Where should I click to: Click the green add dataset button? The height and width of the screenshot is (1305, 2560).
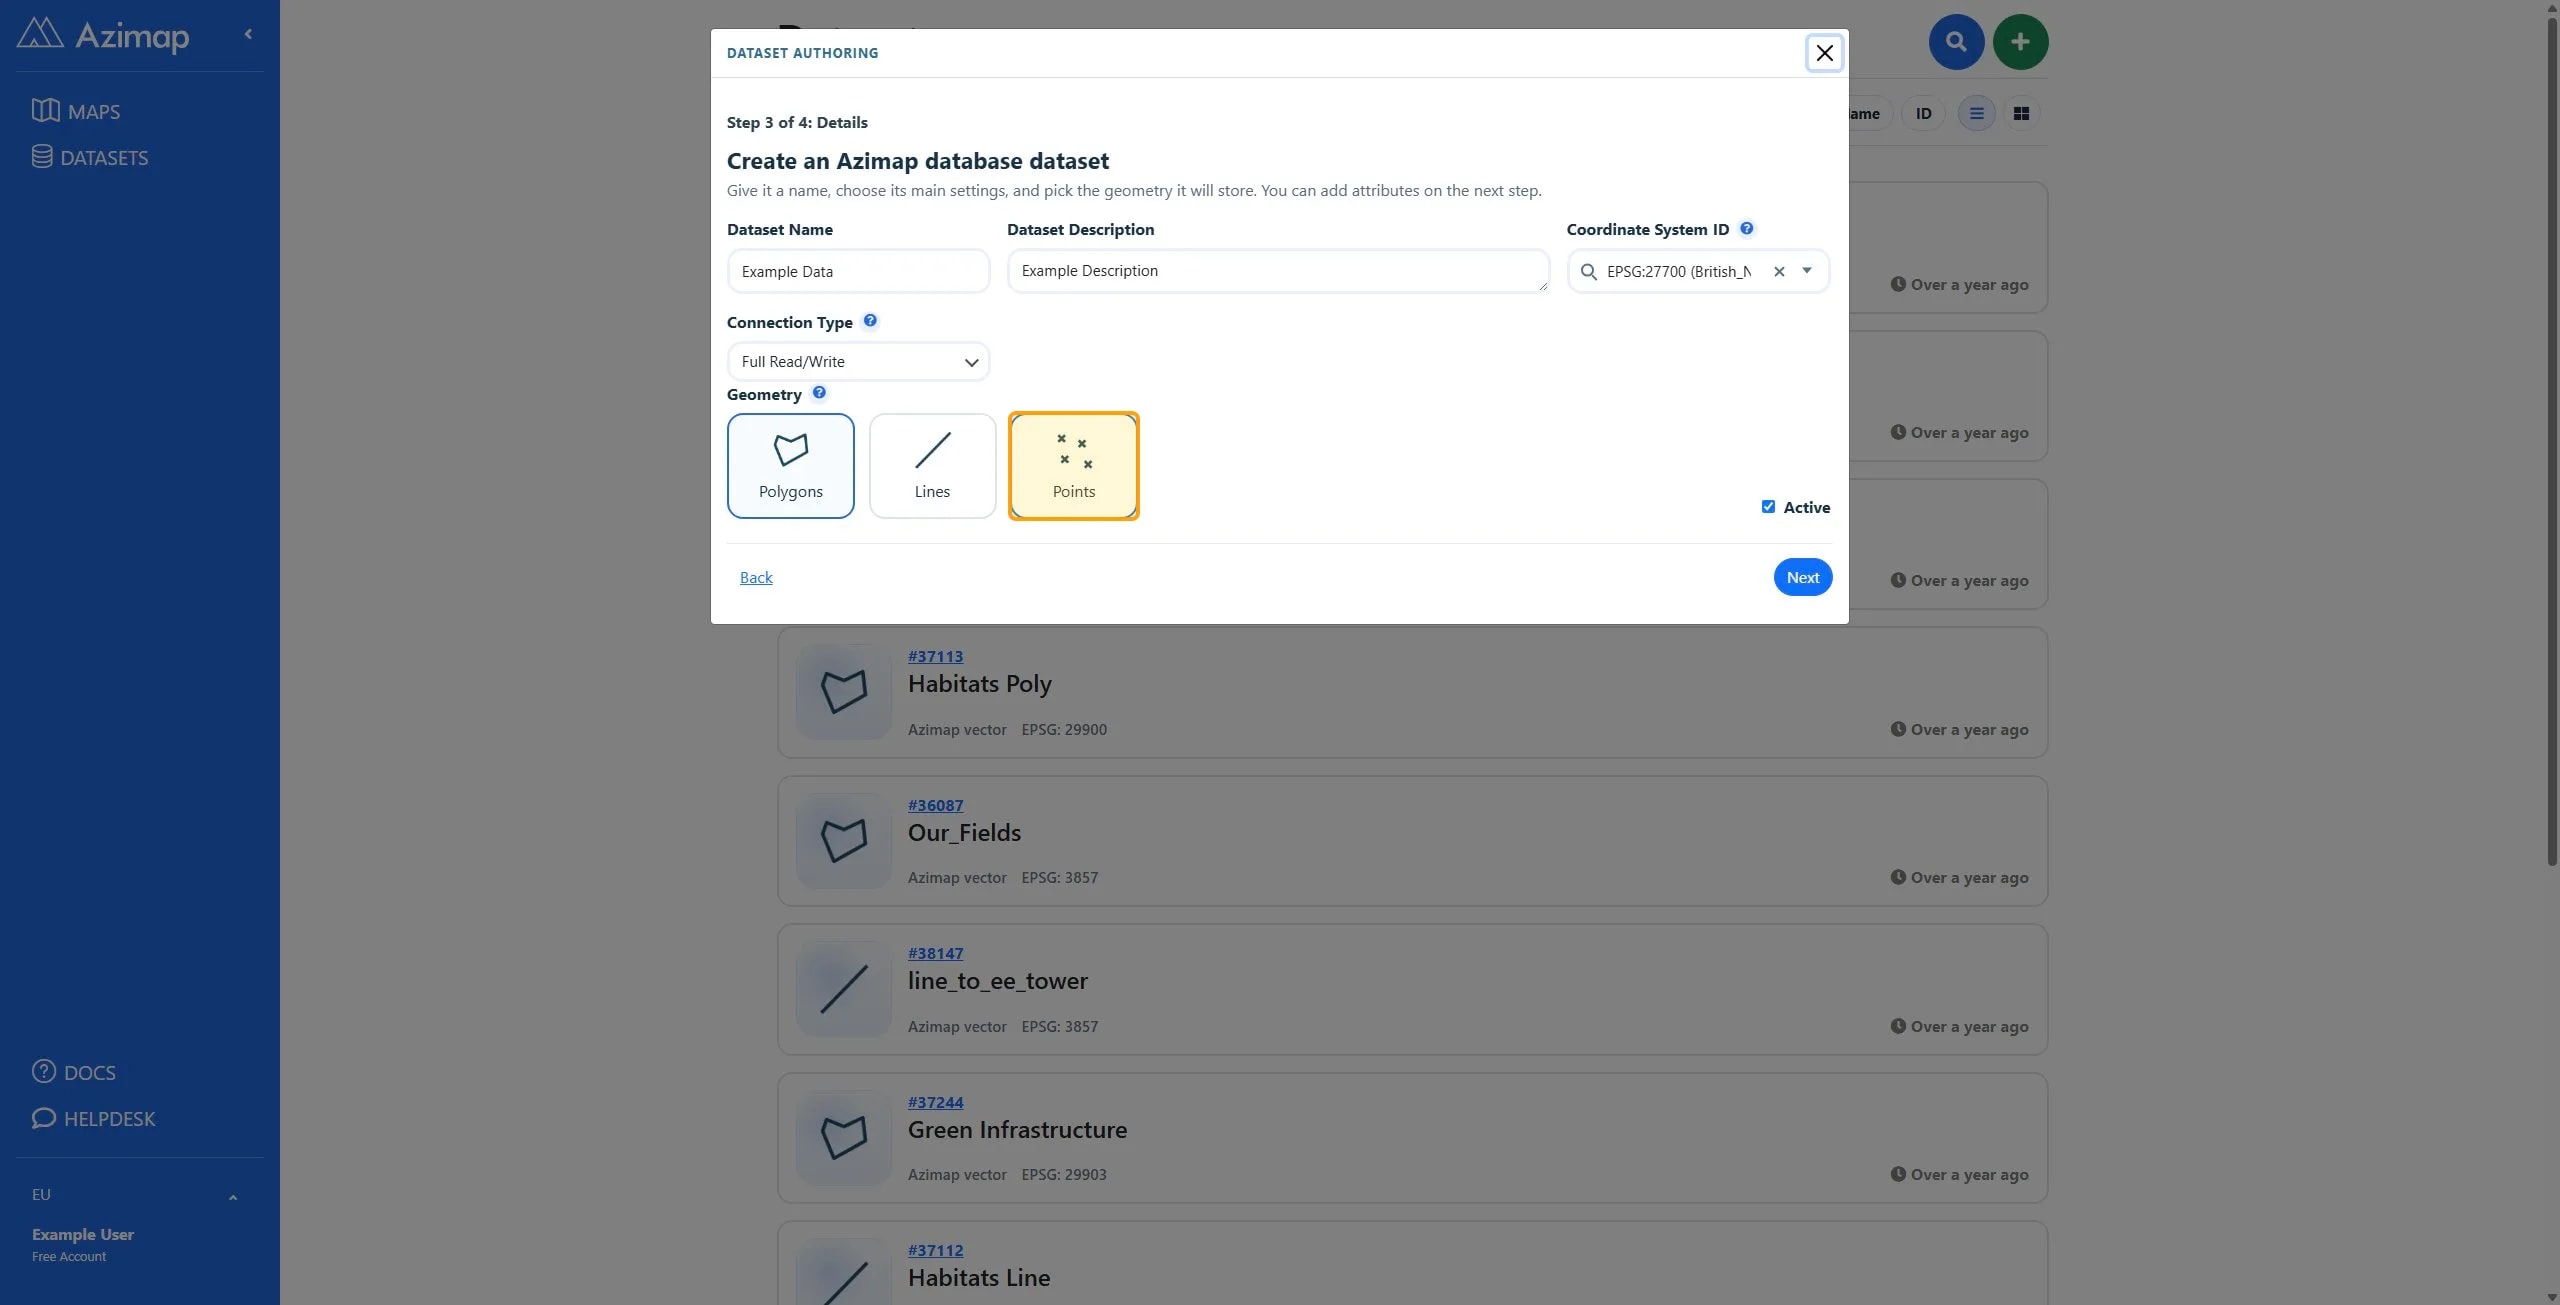click(x=2020, y=42)
